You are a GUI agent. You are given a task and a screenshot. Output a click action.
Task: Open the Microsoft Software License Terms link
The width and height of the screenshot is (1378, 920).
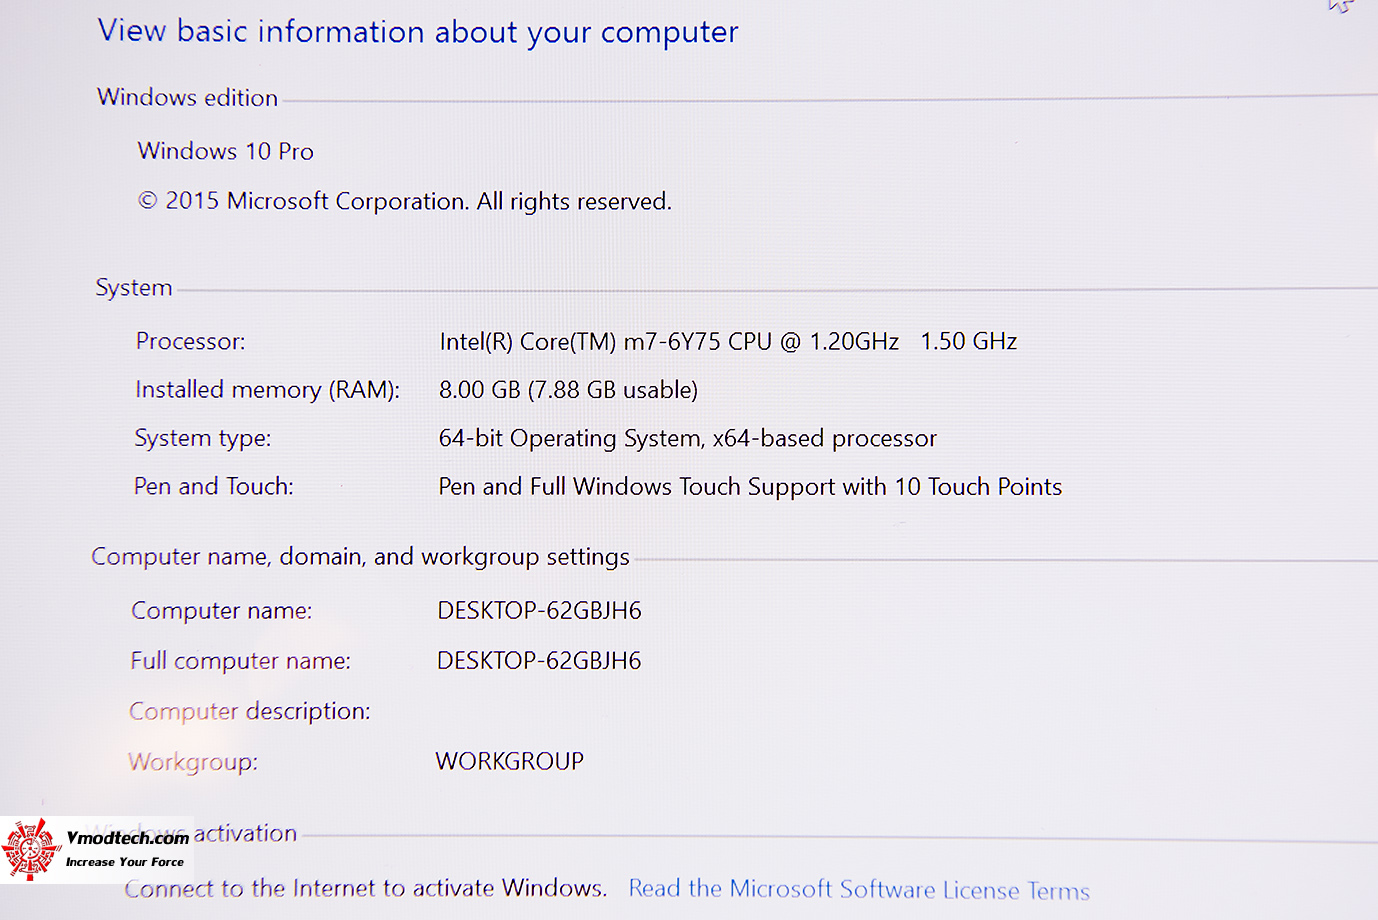858,889
